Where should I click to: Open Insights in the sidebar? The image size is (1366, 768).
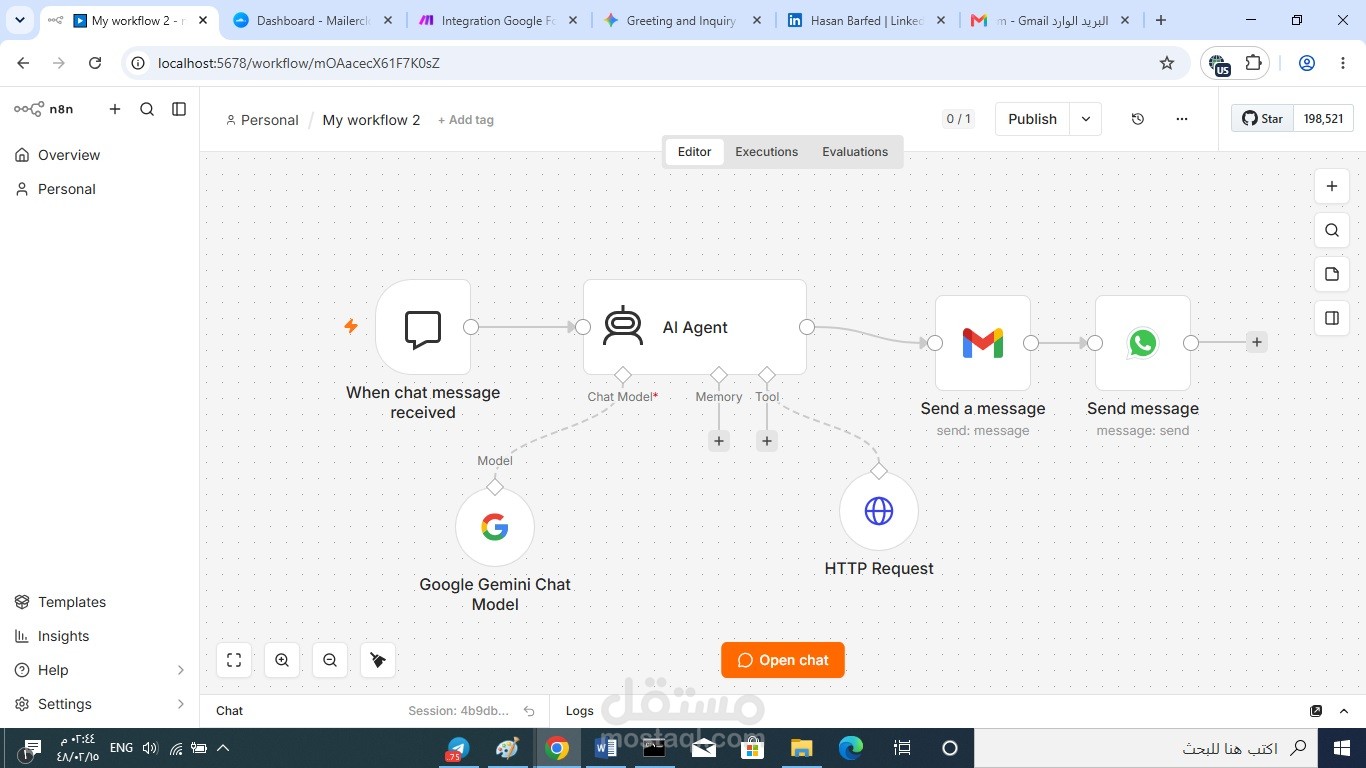[100, 636]
